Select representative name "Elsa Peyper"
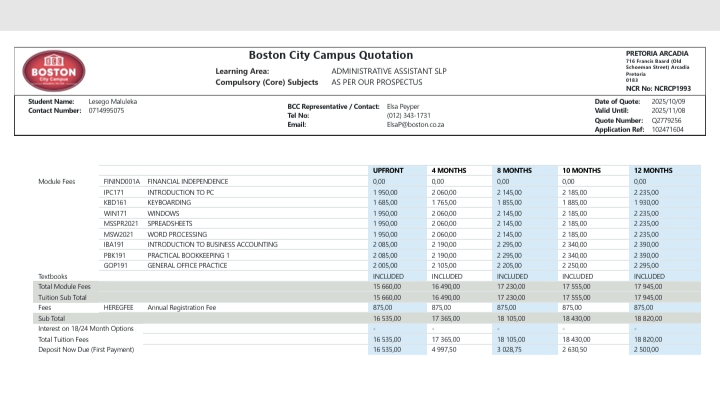720x406 pixels. click(403, 107)
